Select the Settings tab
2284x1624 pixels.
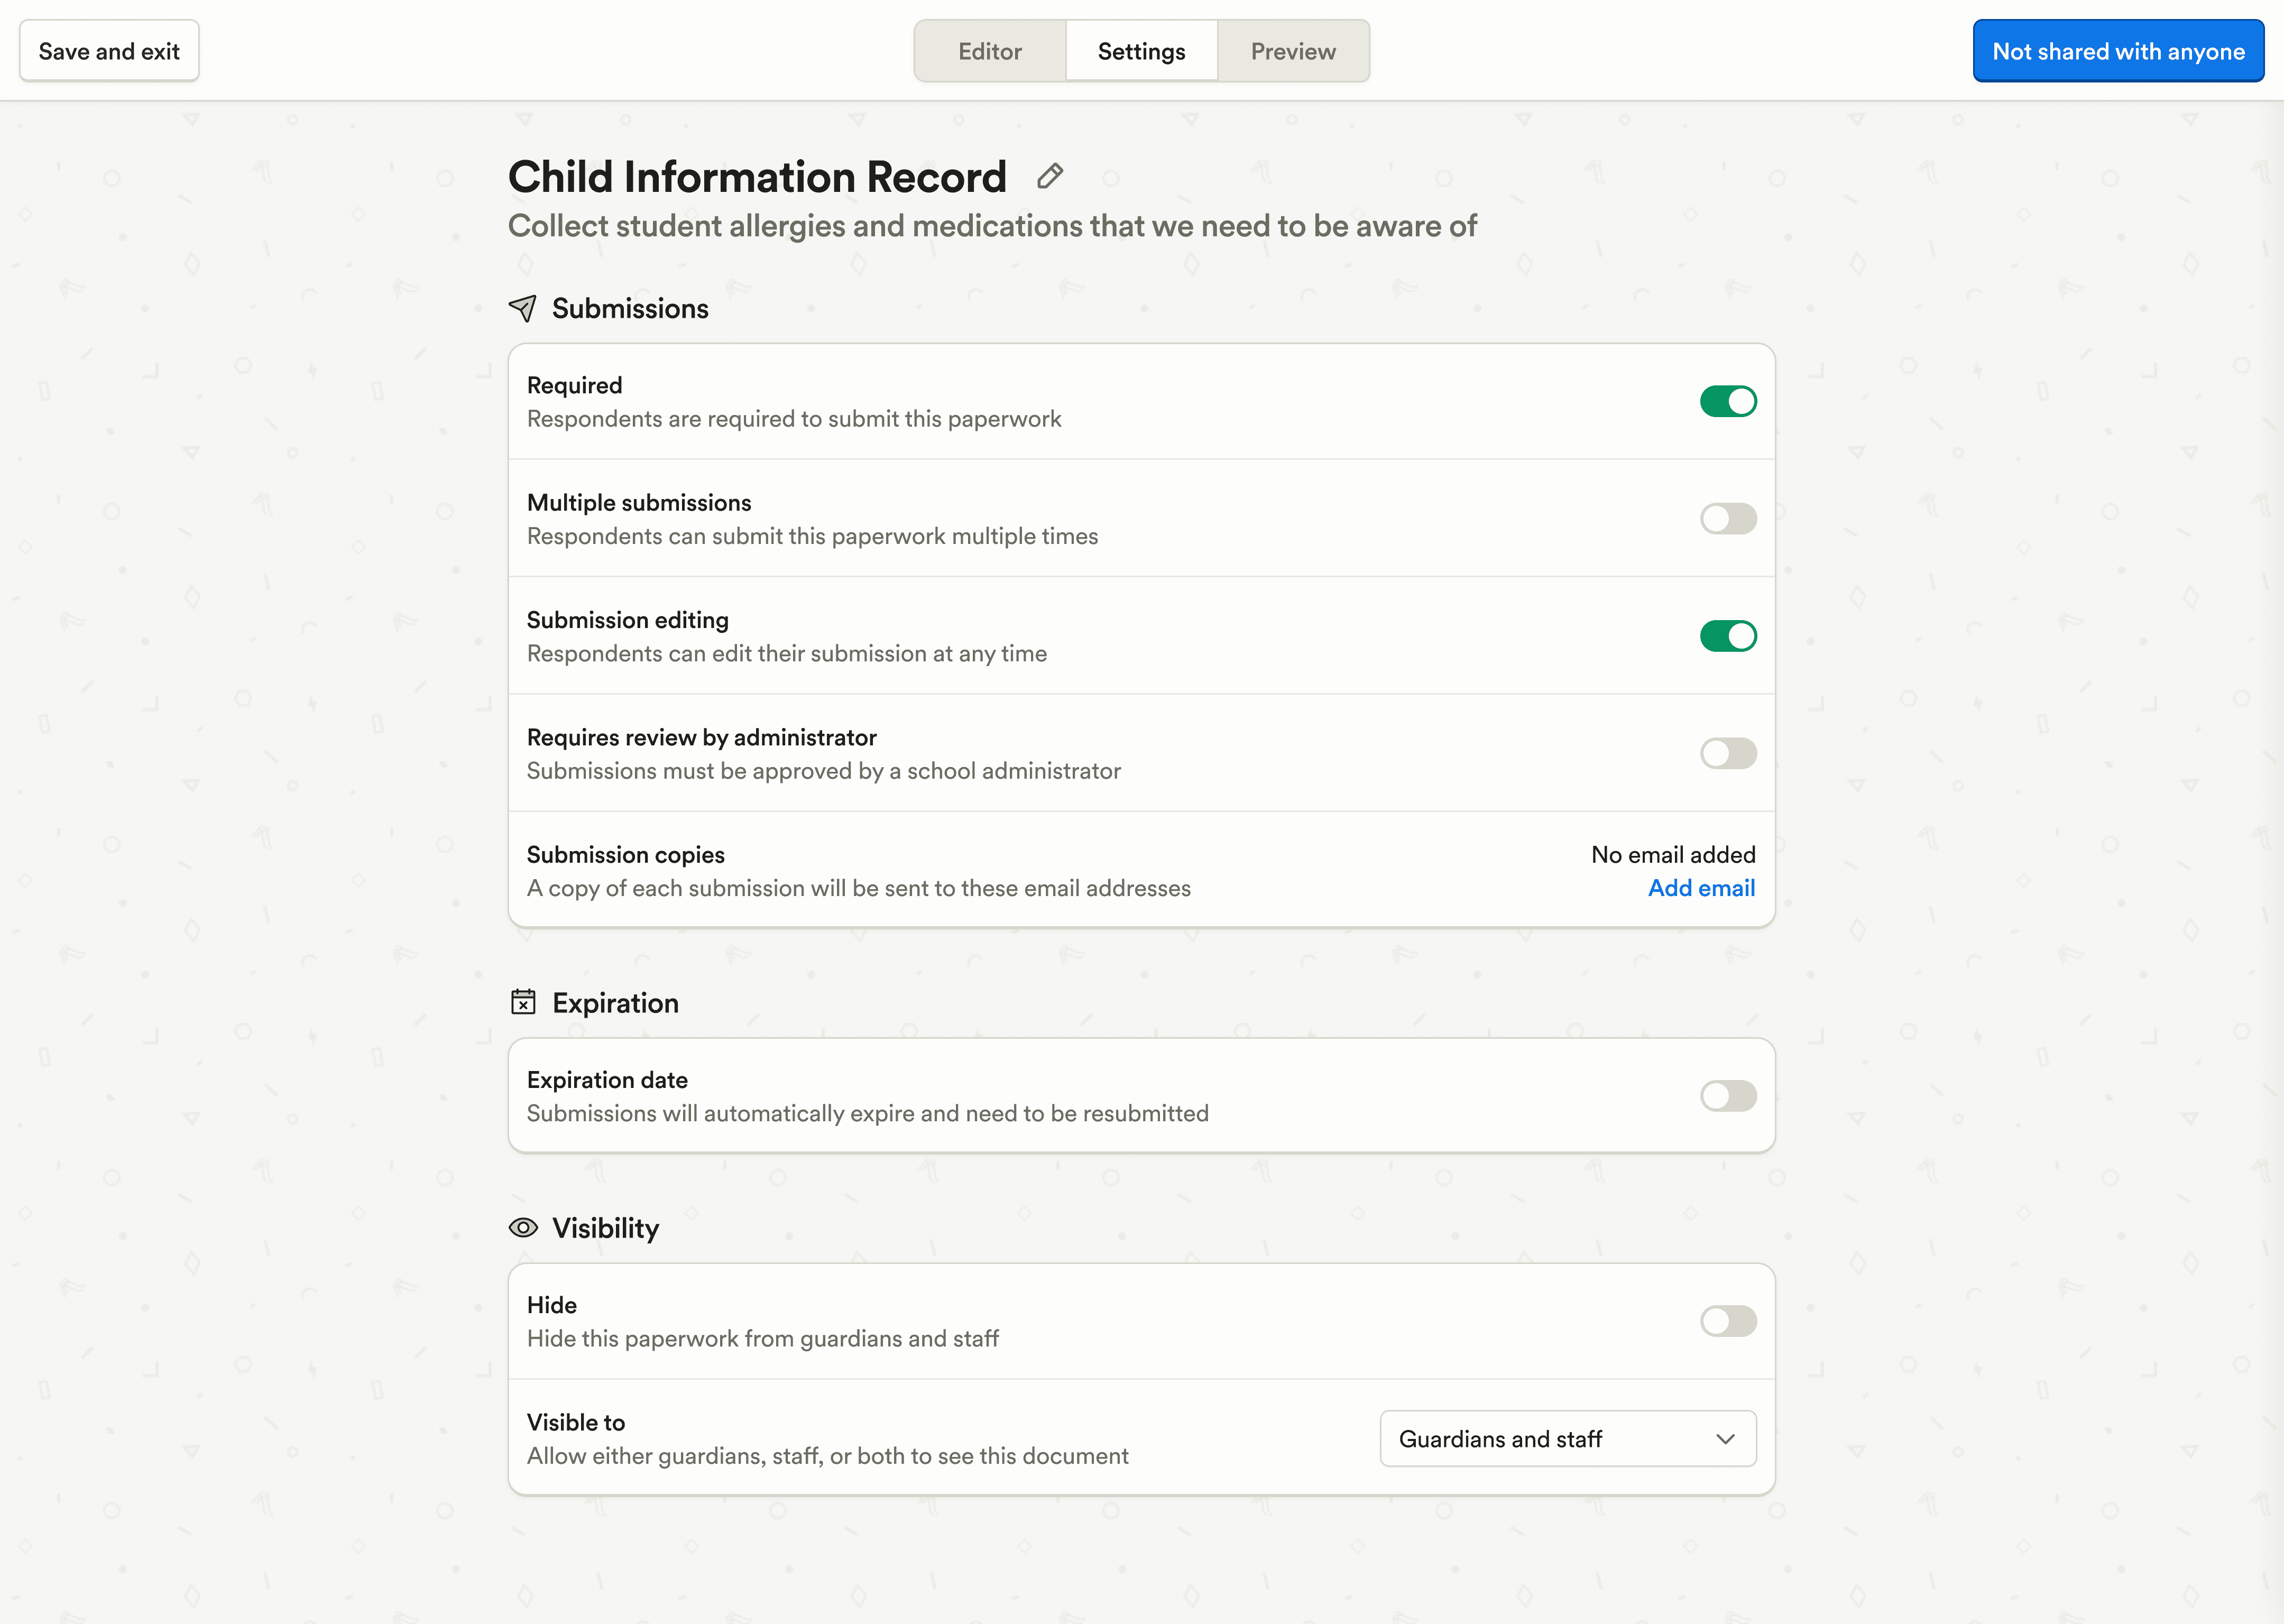tap(1141, 50)
